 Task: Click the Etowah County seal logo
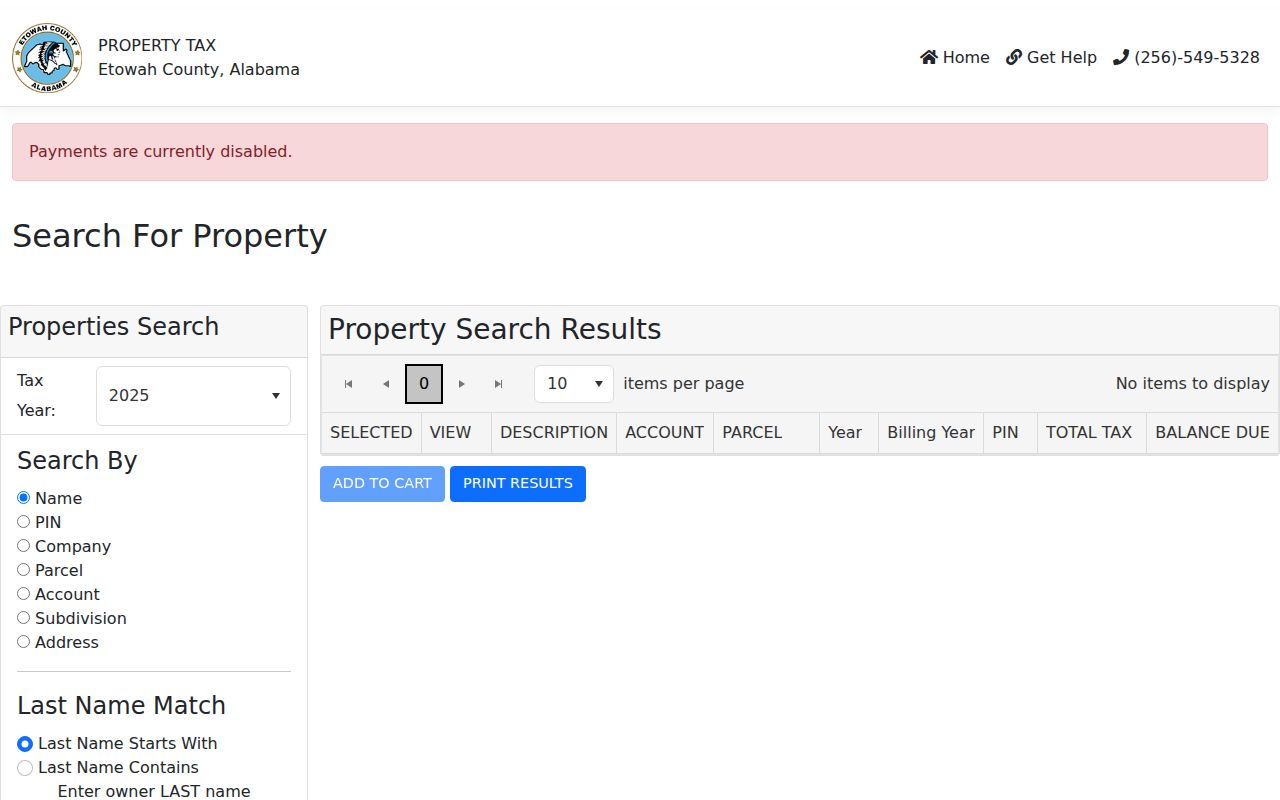(x=47, y=58)
